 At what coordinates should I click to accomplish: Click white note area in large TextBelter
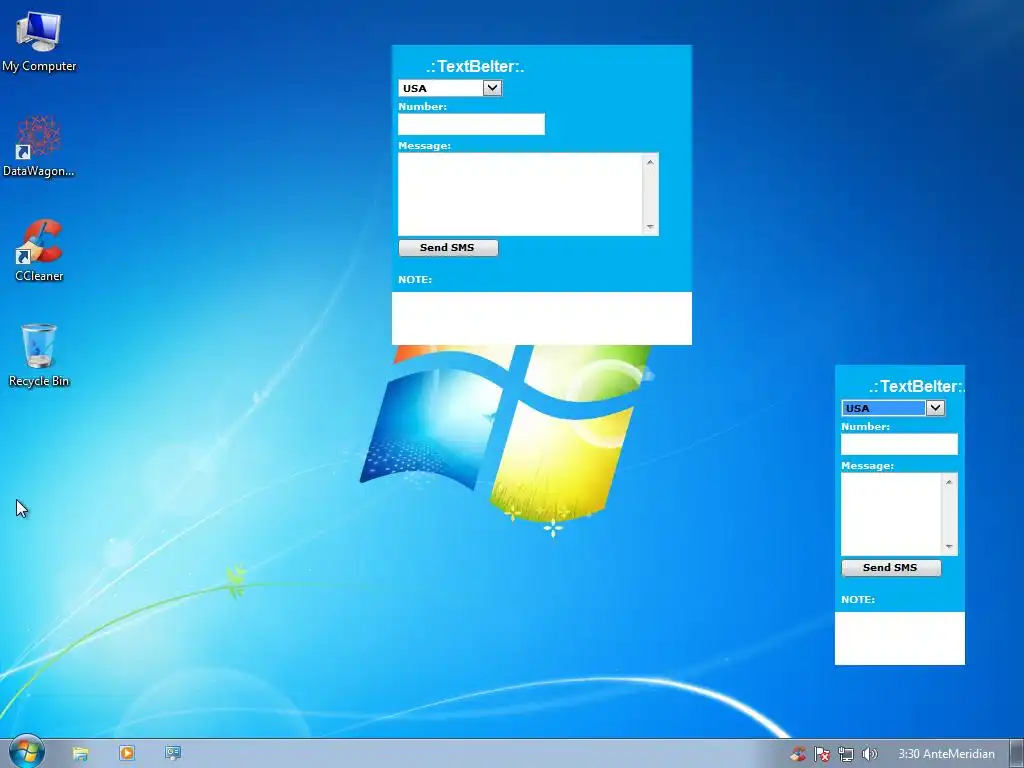tap(542, 318)
